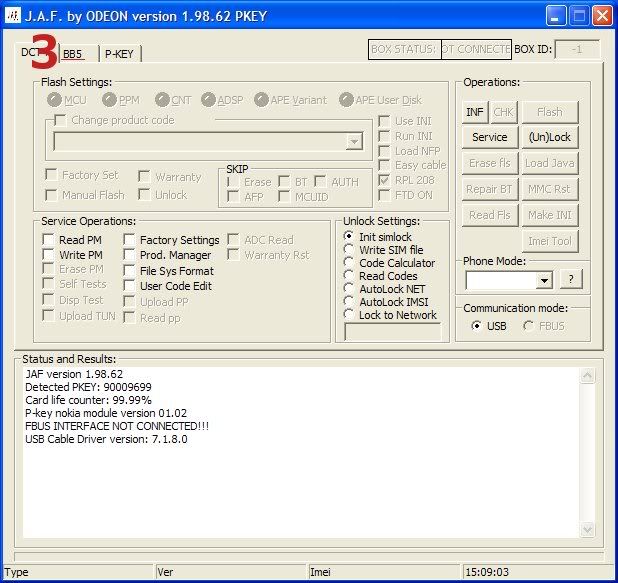Screen dimensions: 618x583
Task: Select FBUS communication mode
Action: click(x=528, y=326)
